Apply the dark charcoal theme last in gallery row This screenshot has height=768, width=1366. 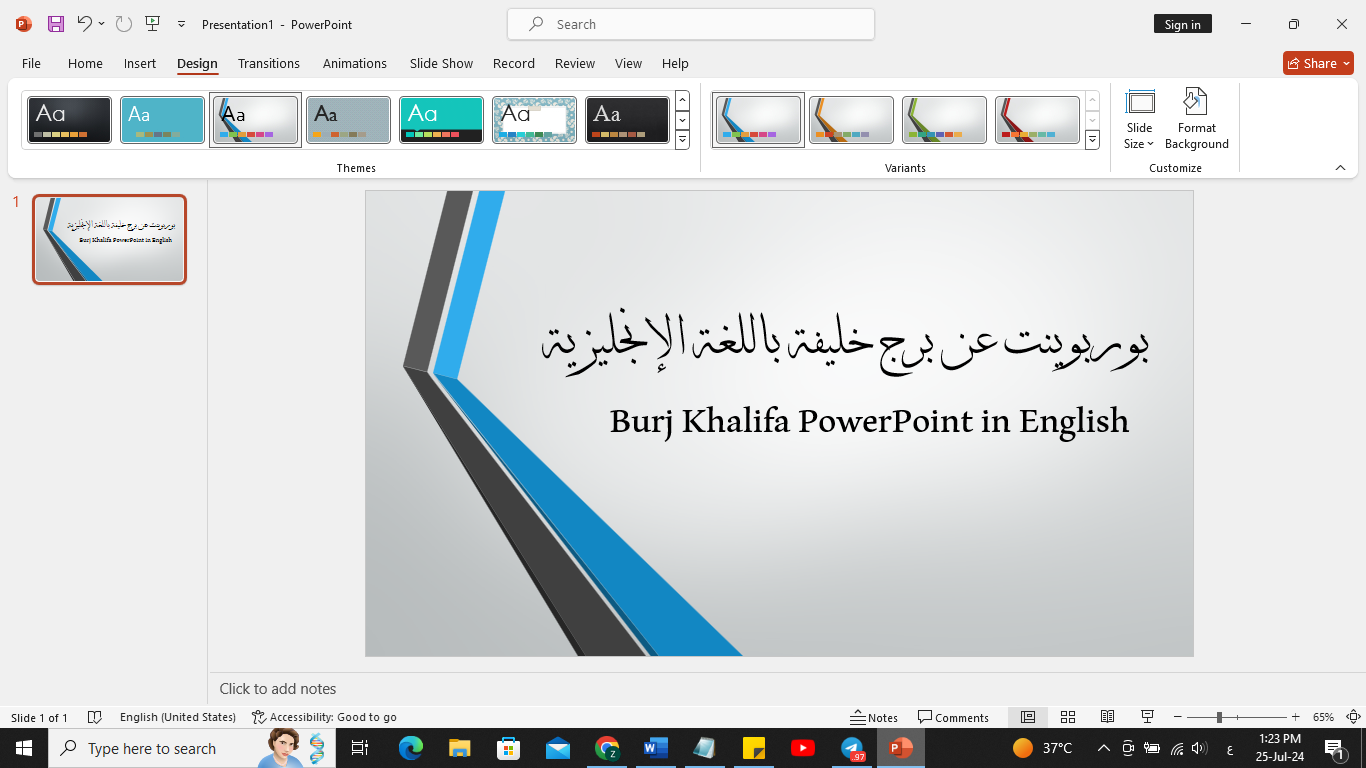(627, 120)
